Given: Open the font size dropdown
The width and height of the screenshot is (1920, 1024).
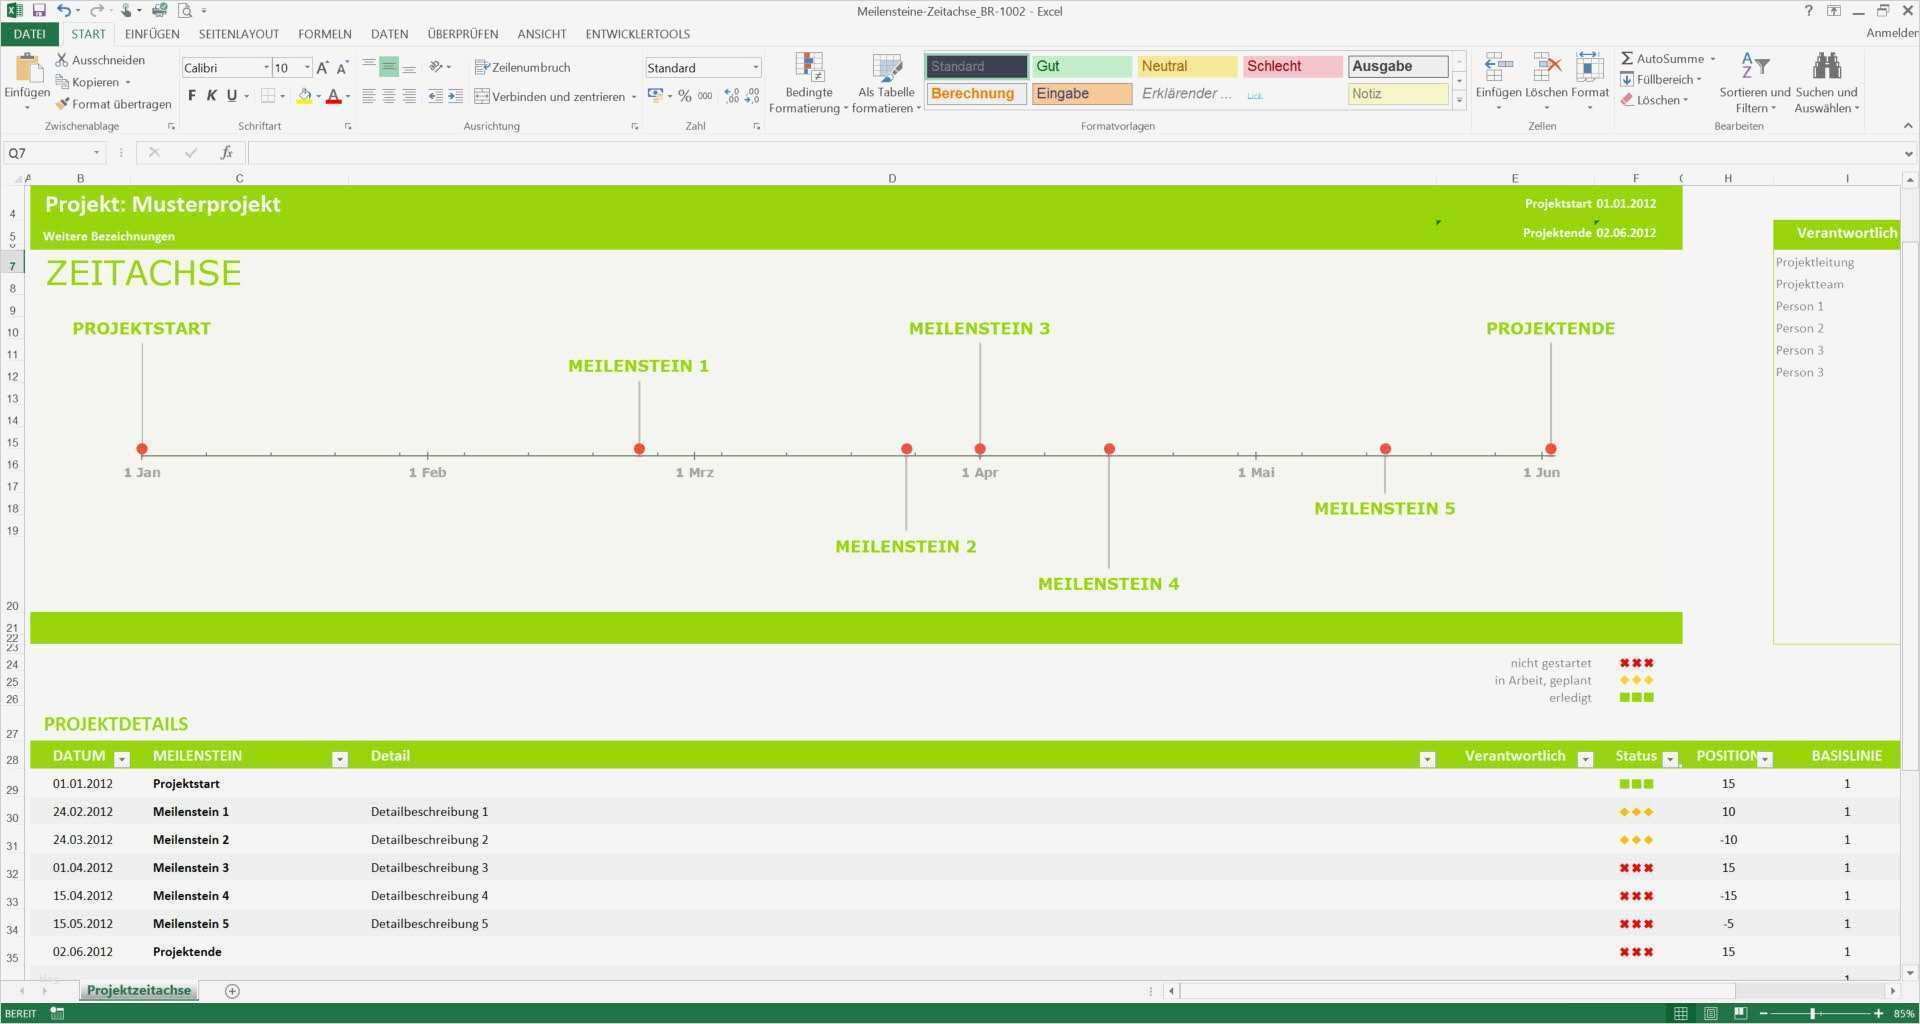Looking at the screenshot, I should pos(306,67).
